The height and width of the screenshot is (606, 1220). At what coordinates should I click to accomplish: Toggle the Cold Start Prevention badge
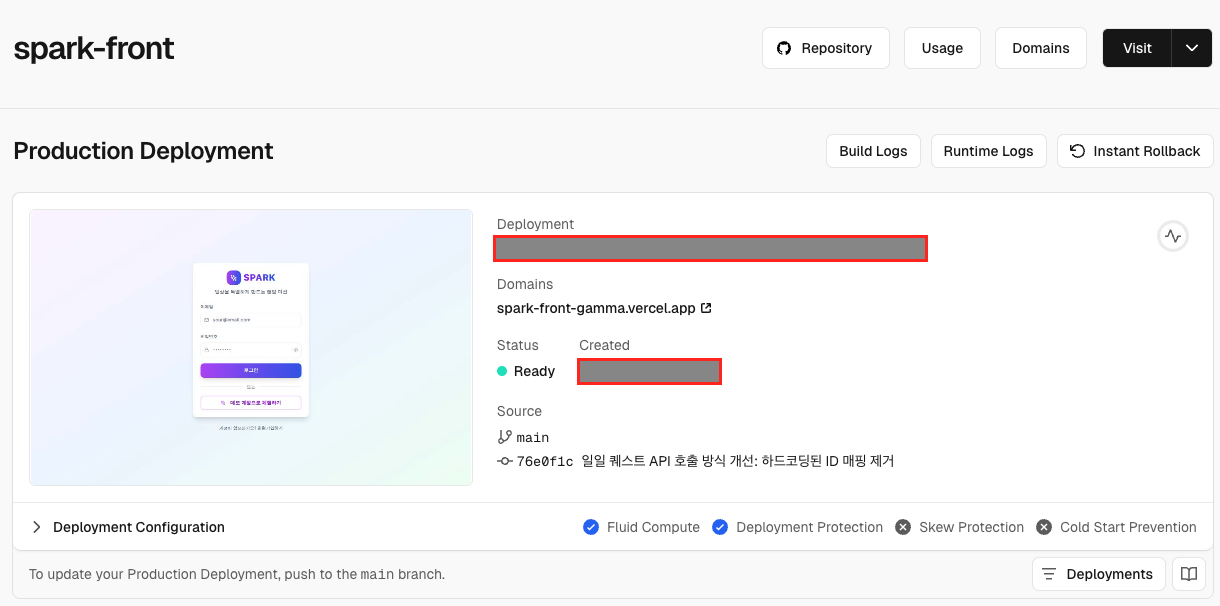point(1043,527)
